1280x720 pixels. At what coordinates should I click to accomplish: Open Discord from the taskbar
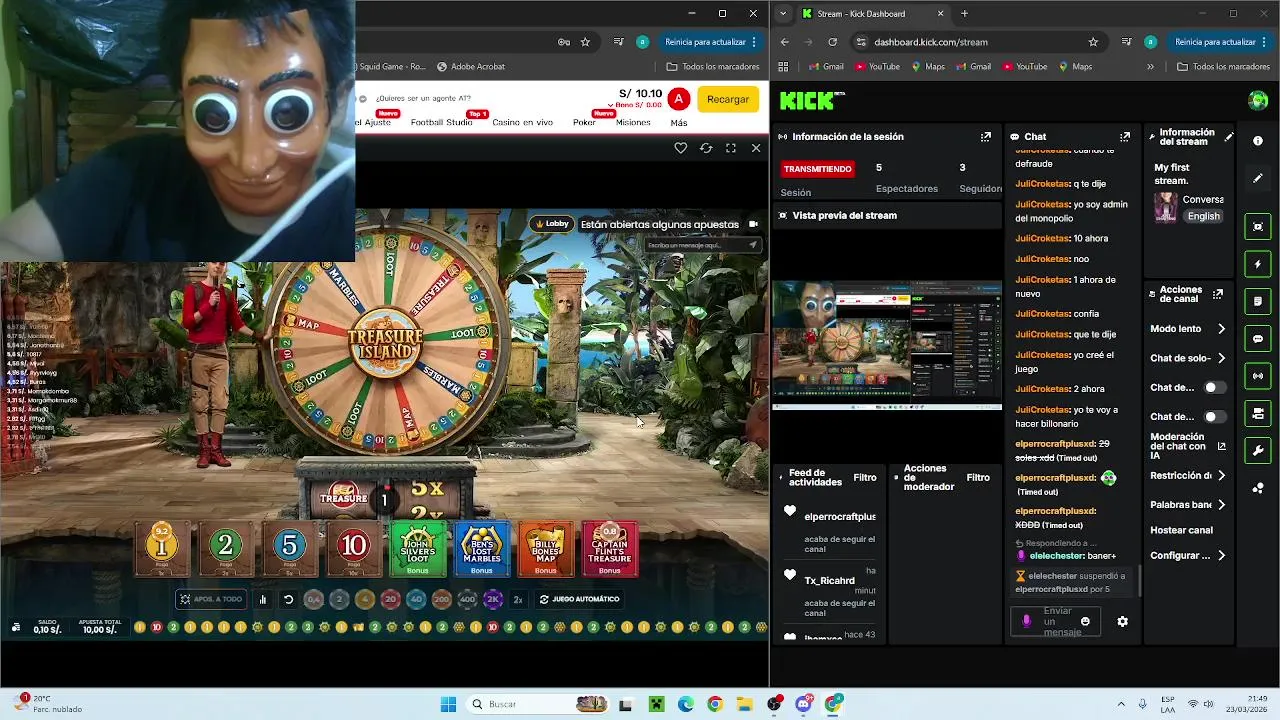(x=803, y=704)
